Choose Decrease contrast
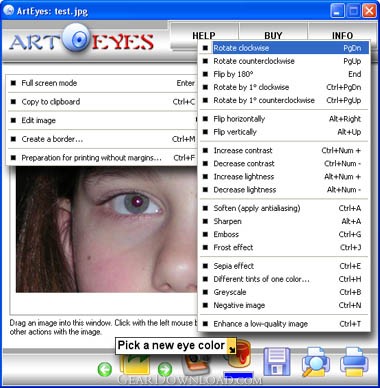 pos(284,163)
